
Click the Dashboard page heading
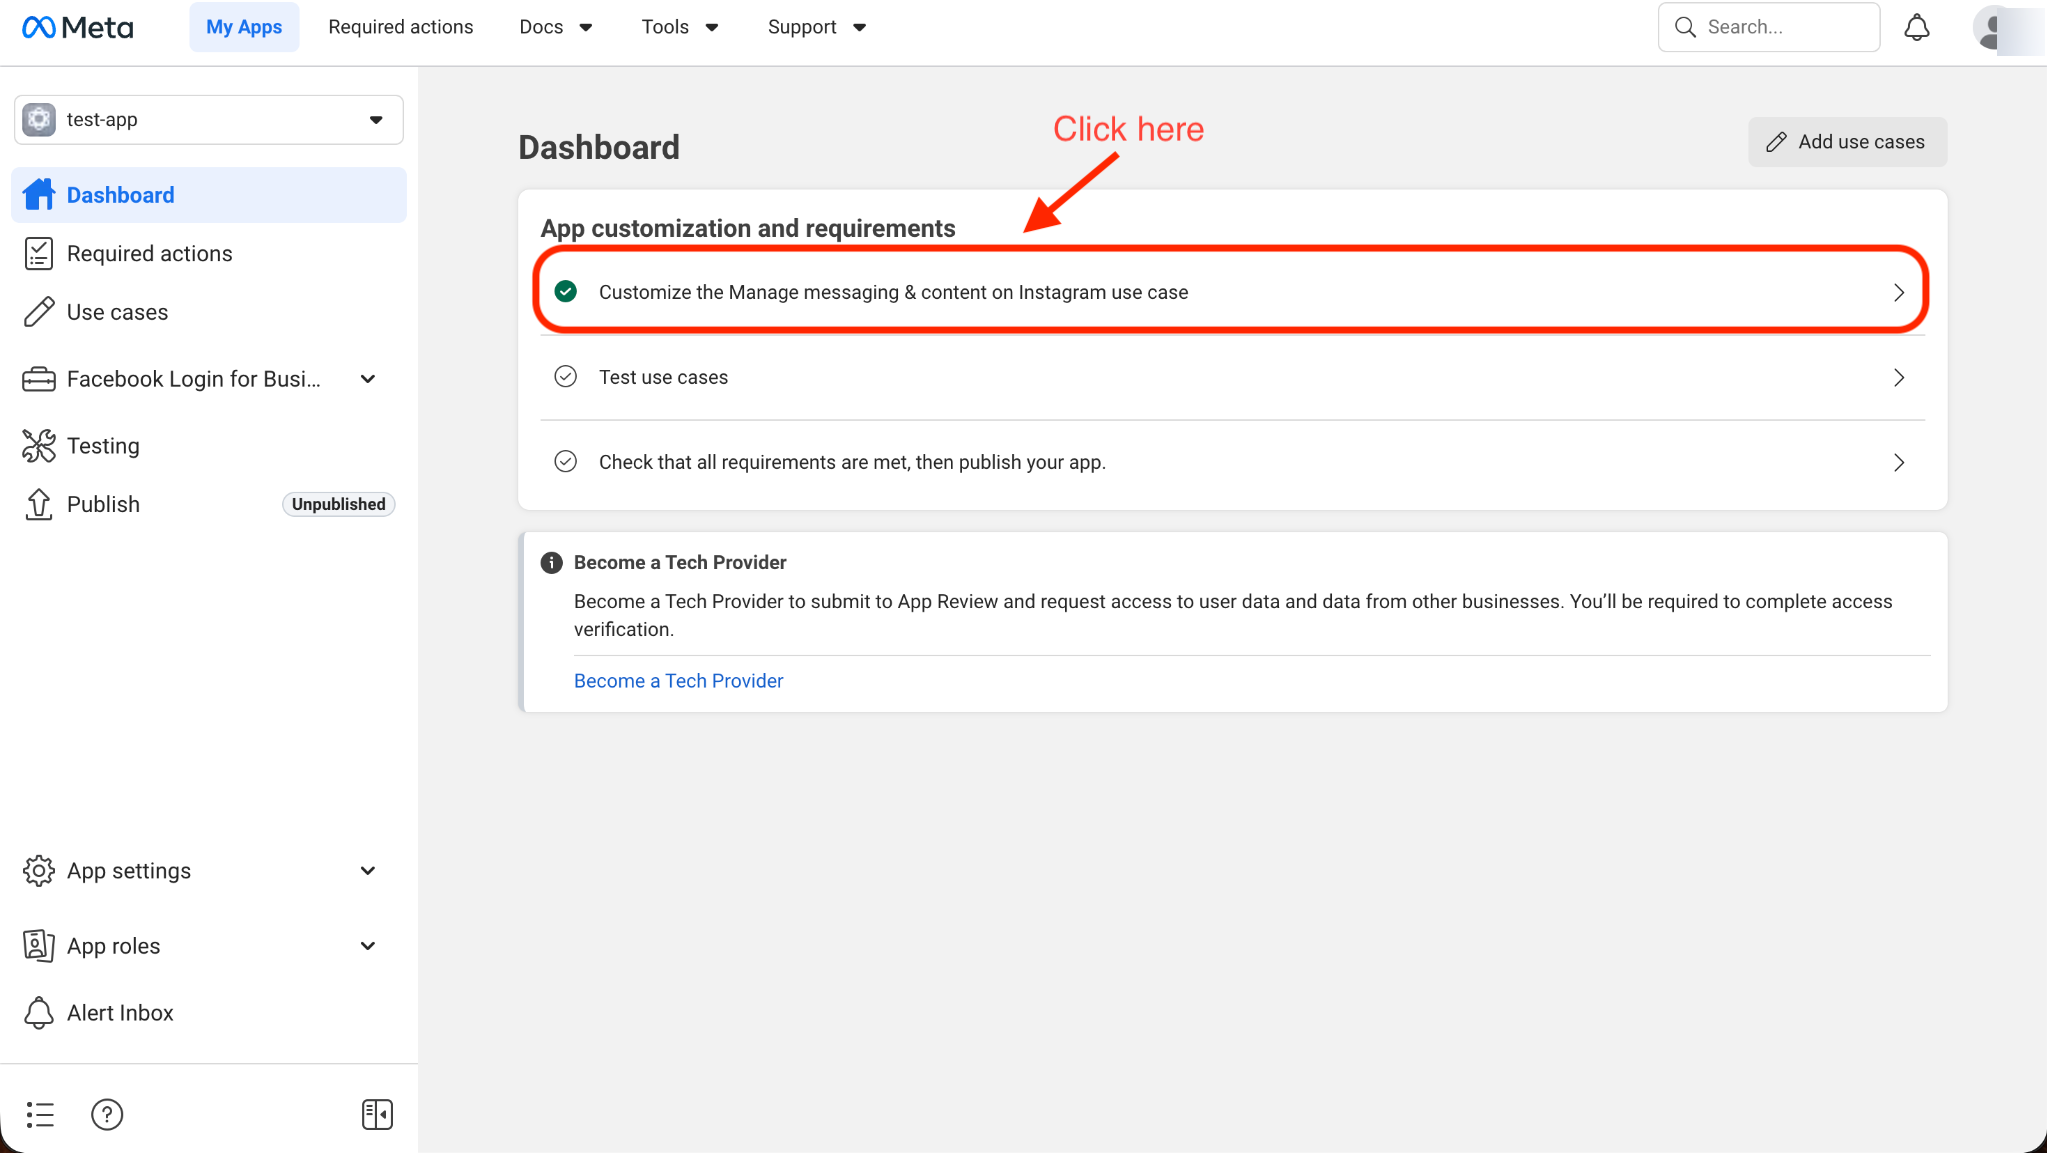(598, 148)
